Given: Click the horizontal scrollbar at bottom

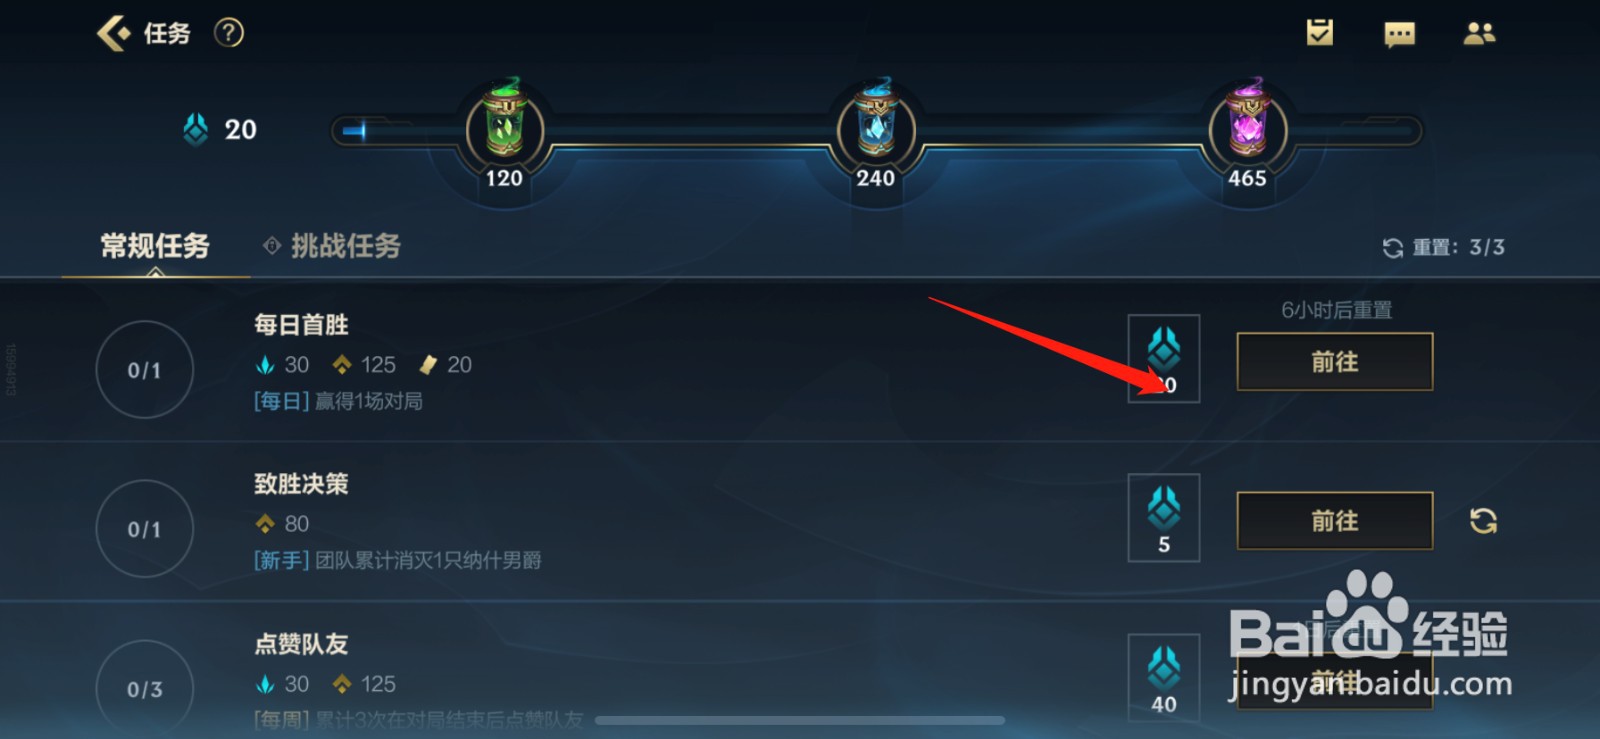Looking at the screenshot, I should pyautogui.click(x=800, y=720).
